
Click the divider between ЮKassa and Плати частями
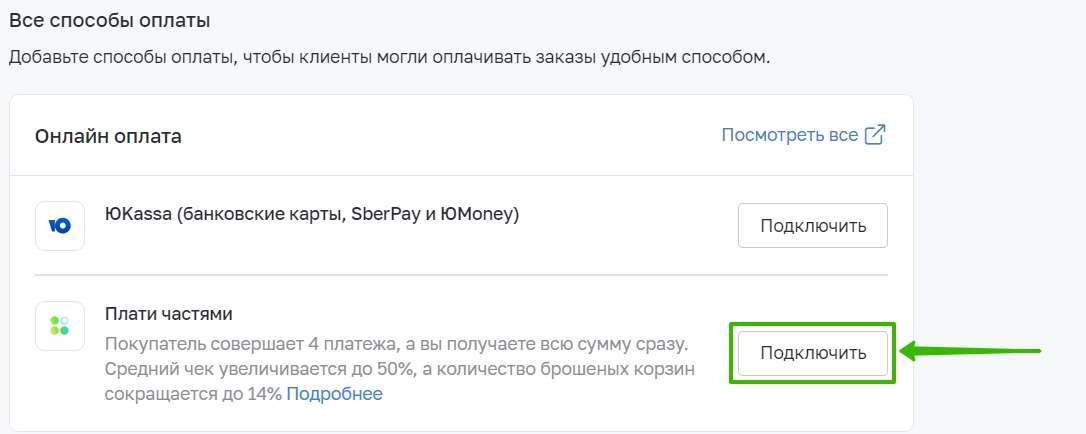pos(461,275)
